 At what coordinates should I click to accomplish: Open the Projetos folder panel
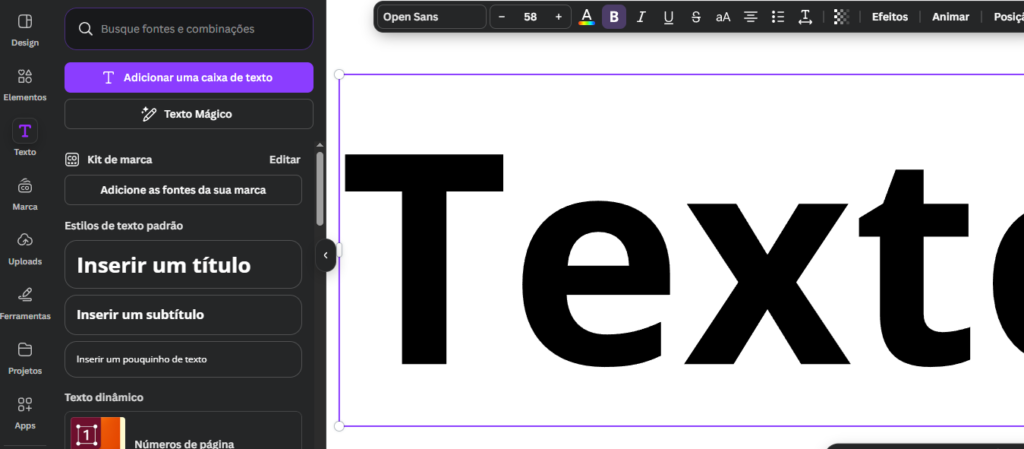(25, 357)
